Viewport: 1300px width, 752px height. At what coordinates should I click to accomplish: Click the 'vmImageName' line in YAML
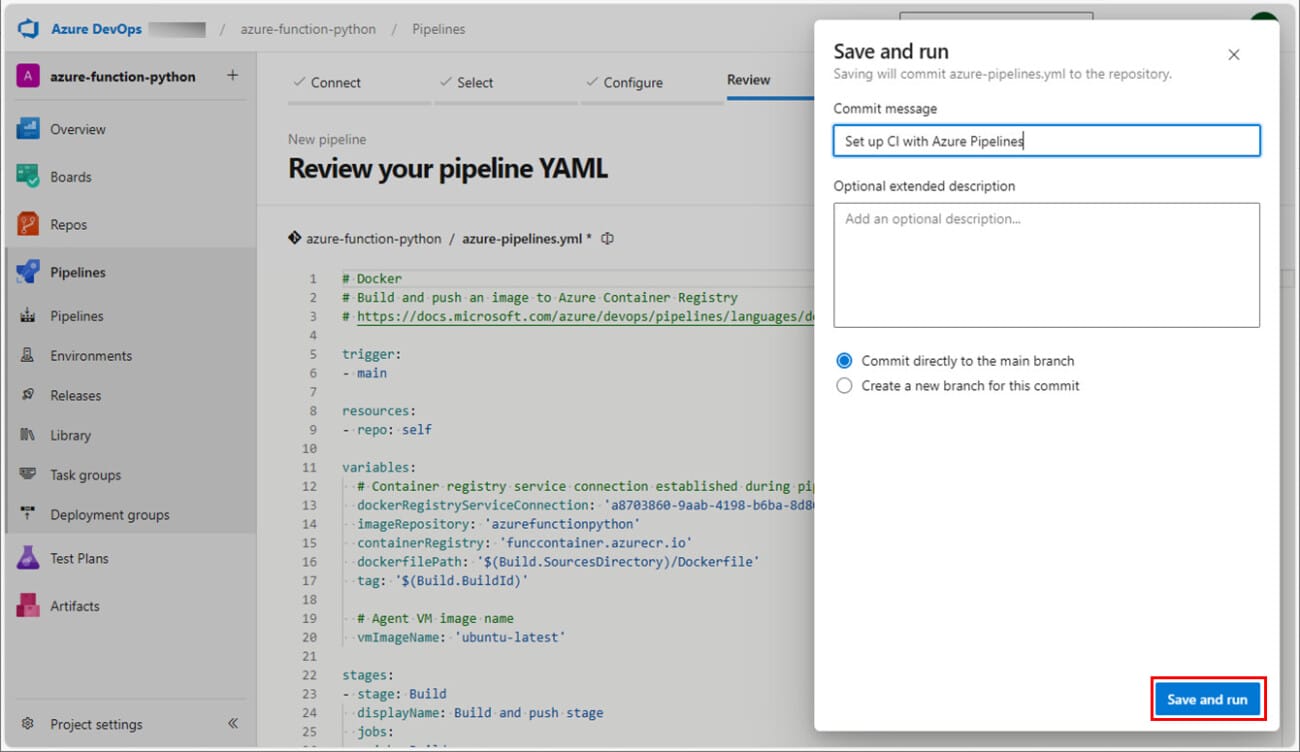[x=461, y=637]
